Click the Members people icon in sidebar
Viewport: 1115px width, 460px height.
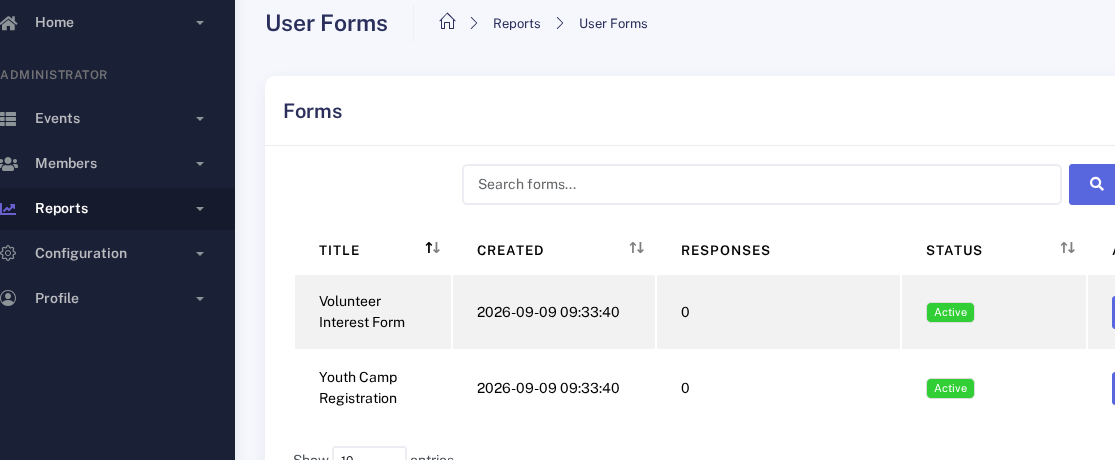click(8, 164)
